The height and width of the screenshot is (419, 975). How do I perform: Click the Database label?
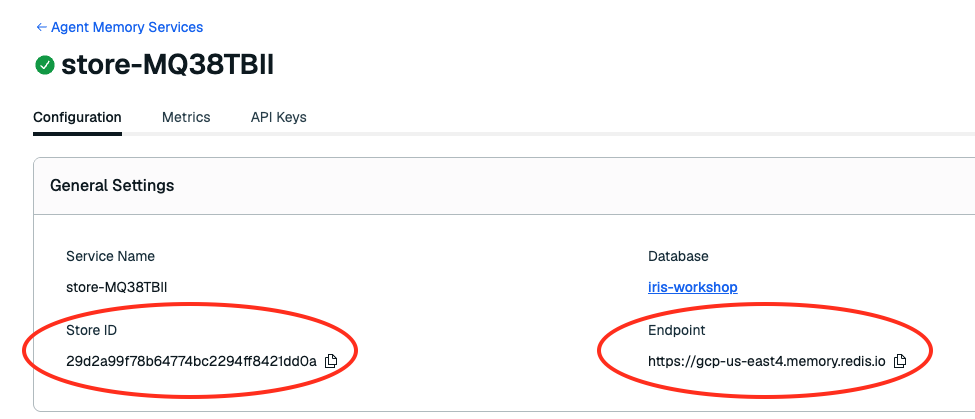pyautogui.click(x=678, y=256)
